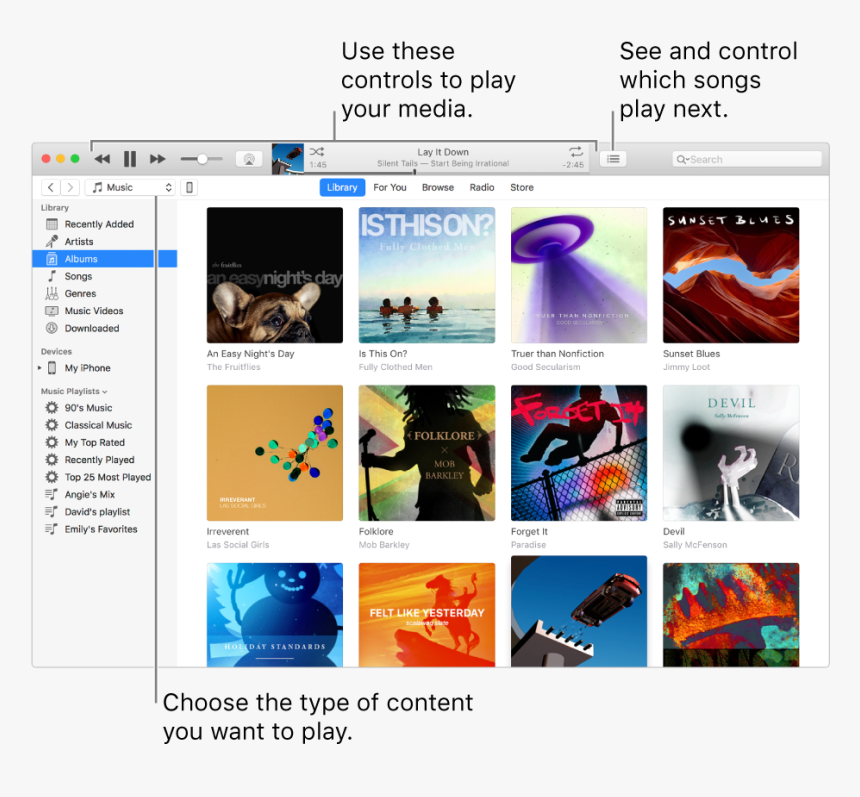Expand the My iPhone disclosure triangle

click(x=39, y=368)
